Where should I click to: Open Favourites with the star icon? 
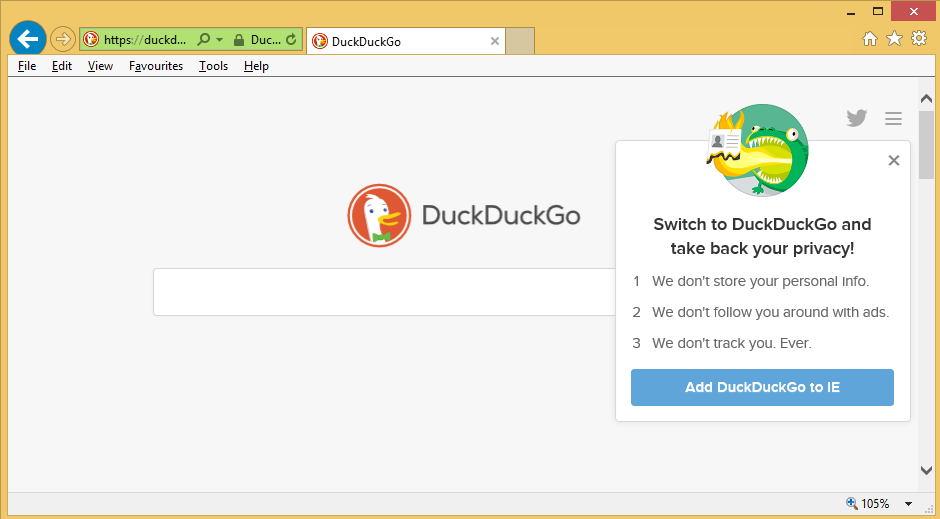[894, 39]
